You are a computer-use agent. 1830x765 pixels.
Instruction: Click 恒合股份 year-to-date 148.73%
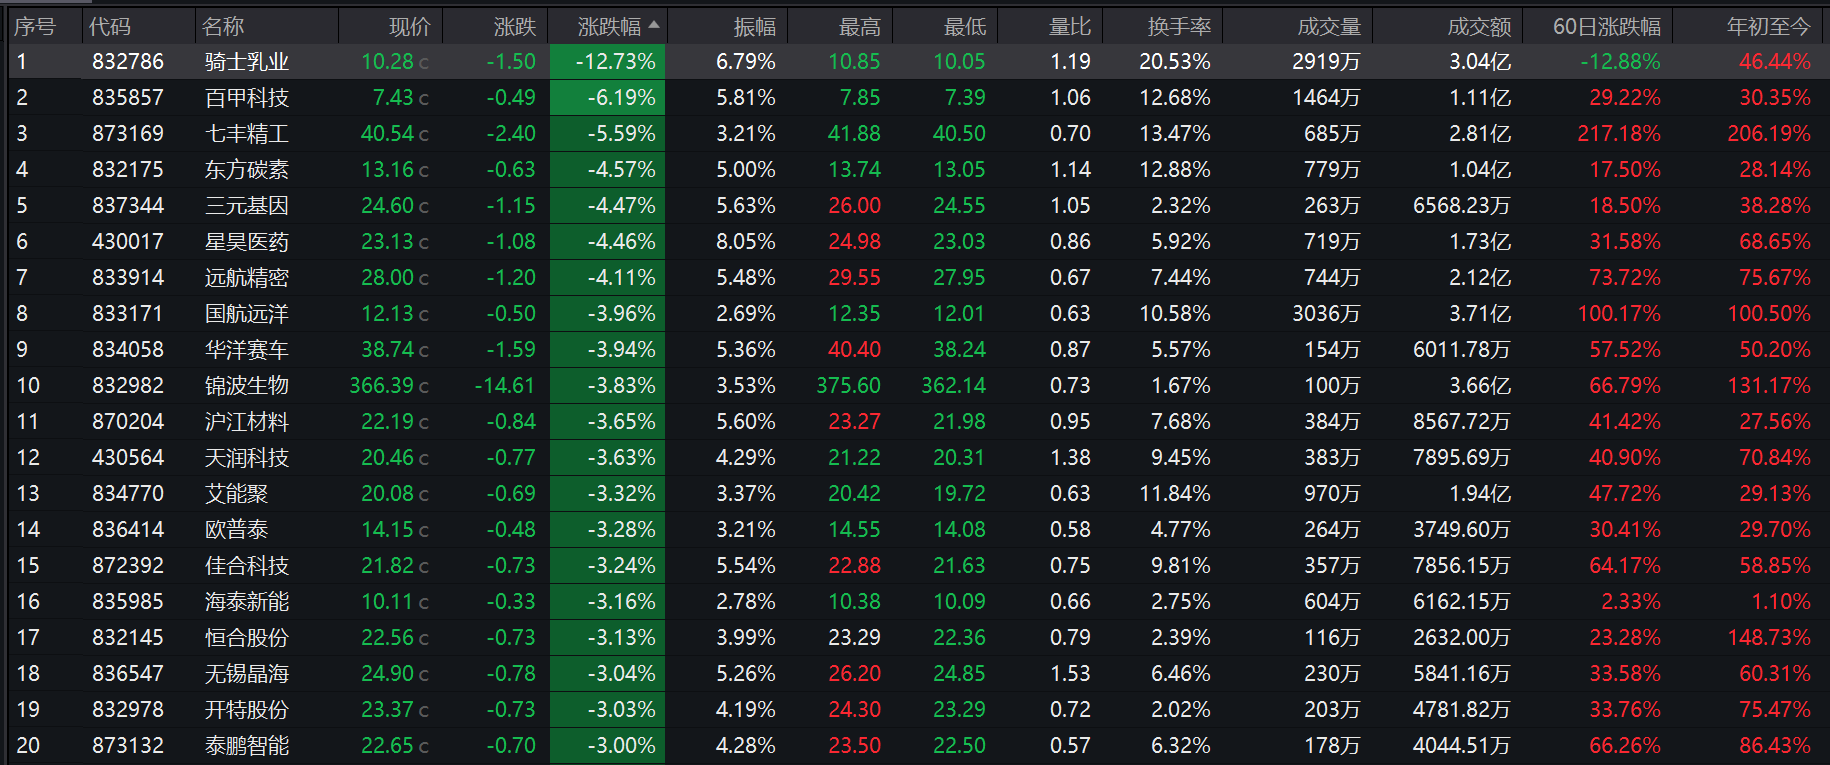(1769, 638)
